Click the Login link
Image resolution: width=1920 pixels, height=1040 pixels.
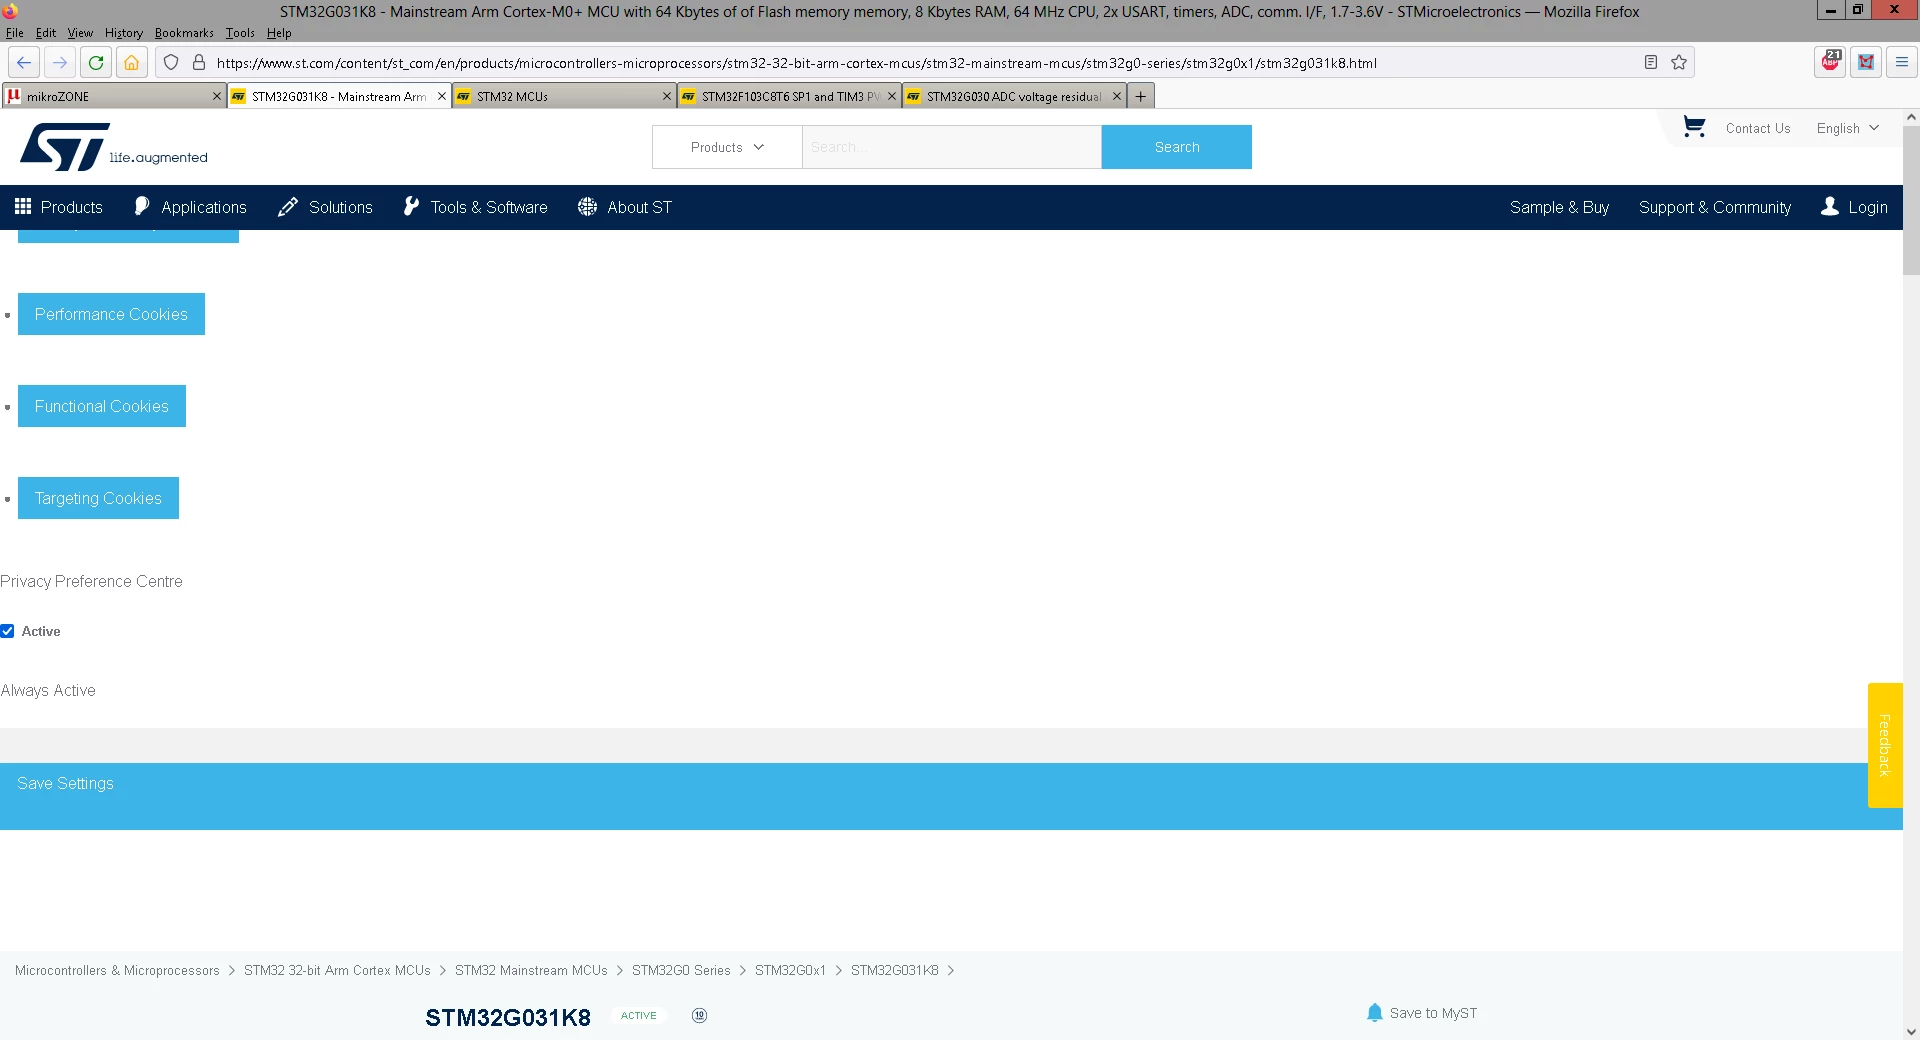point(1855,207)
